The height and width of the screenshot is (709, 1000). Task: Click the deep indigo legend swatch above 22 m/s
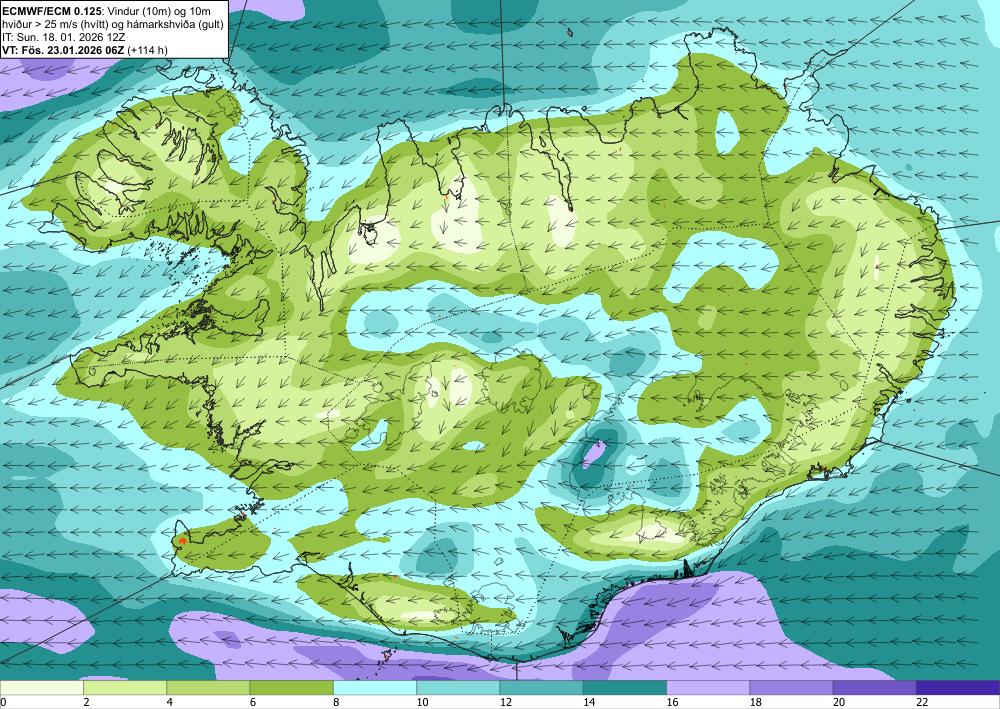tap(958, 688)
